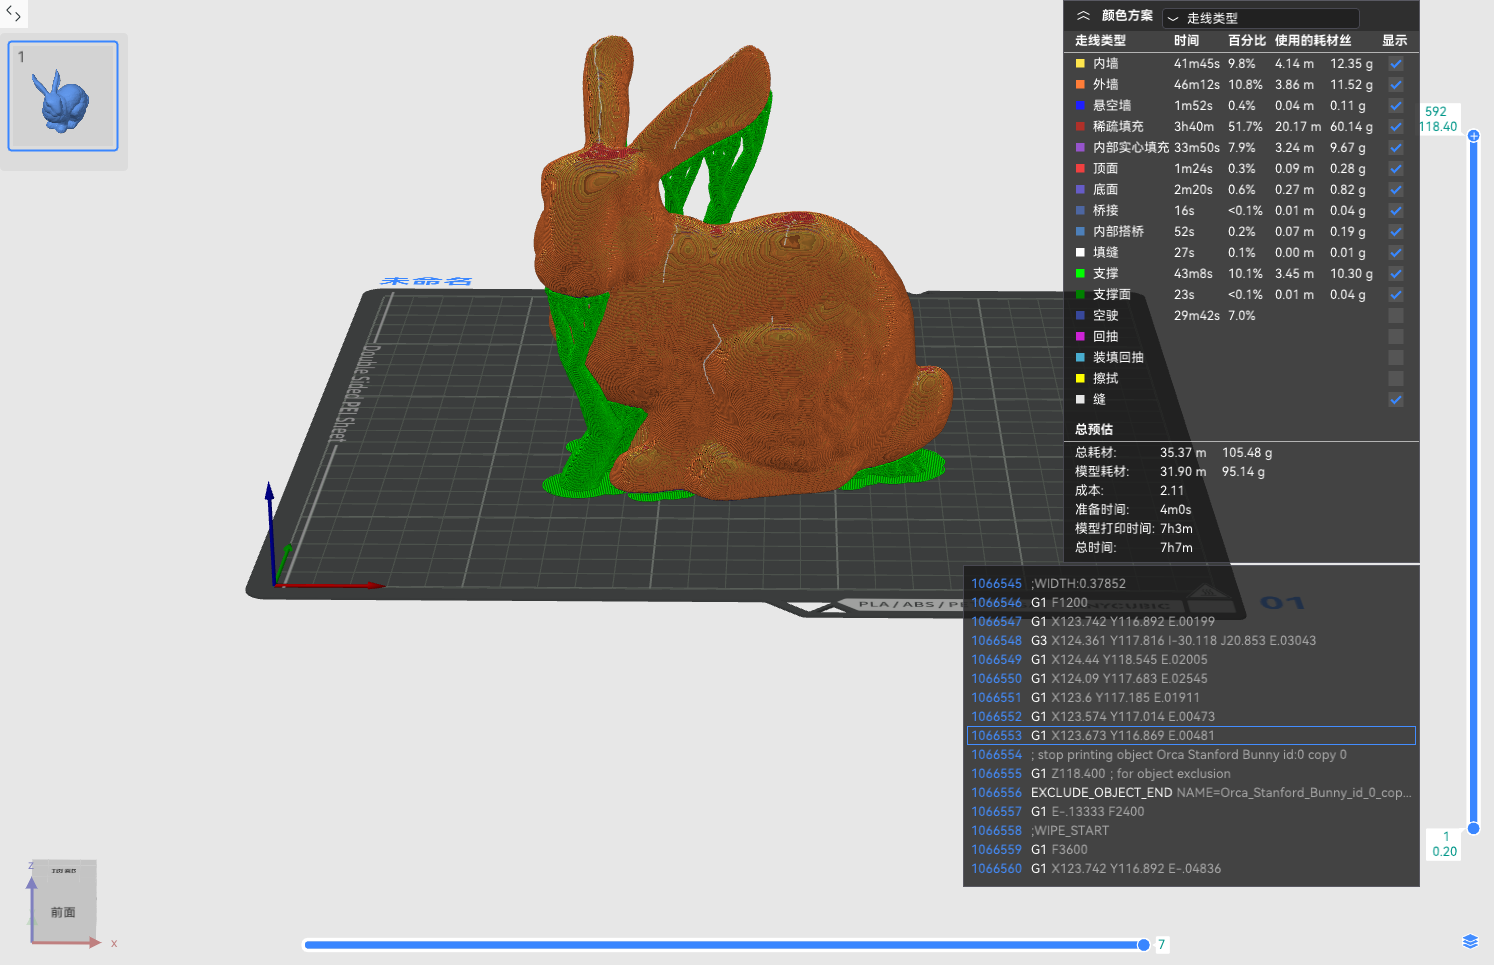The image size is (1494, 965).
Task: Select plate 1 bunny thumbnail
Action: [63, 96]
